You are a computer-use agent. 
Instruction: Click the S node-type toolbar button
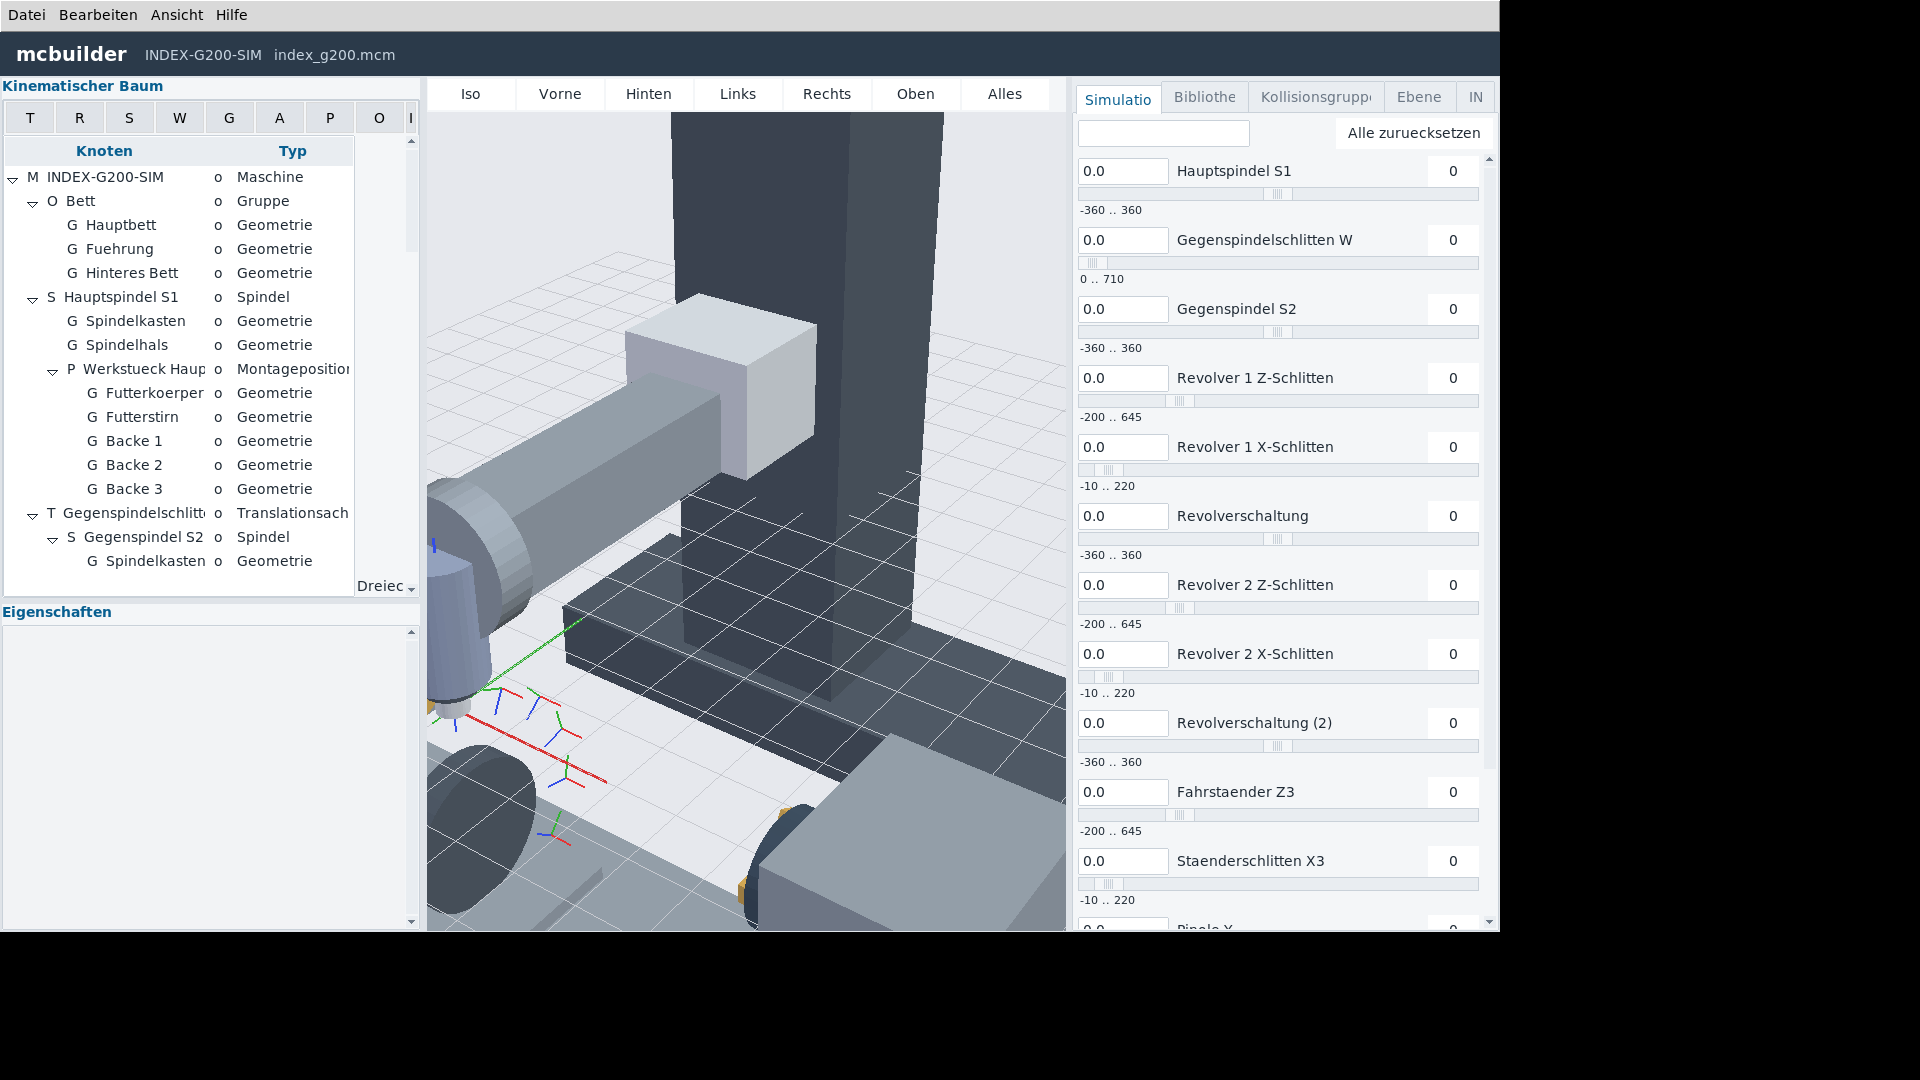pos(129,118)
